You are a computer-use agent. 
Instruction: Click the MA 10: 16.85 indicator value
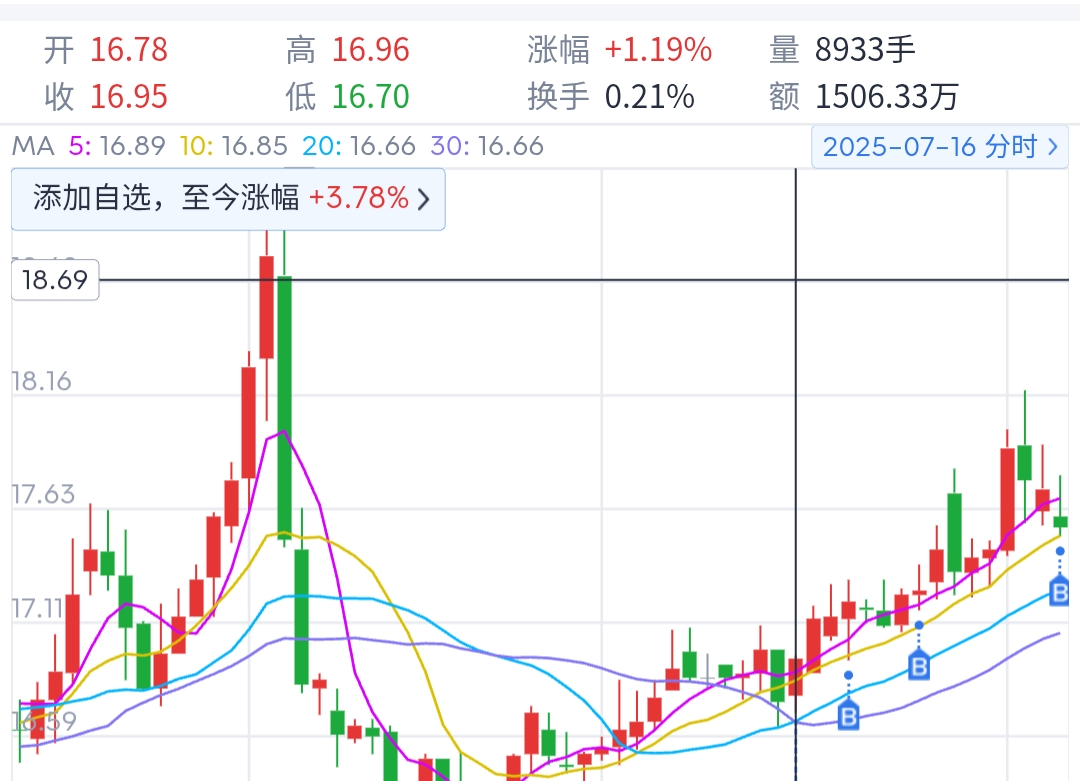pyautogui.click(x=233, y=146)
